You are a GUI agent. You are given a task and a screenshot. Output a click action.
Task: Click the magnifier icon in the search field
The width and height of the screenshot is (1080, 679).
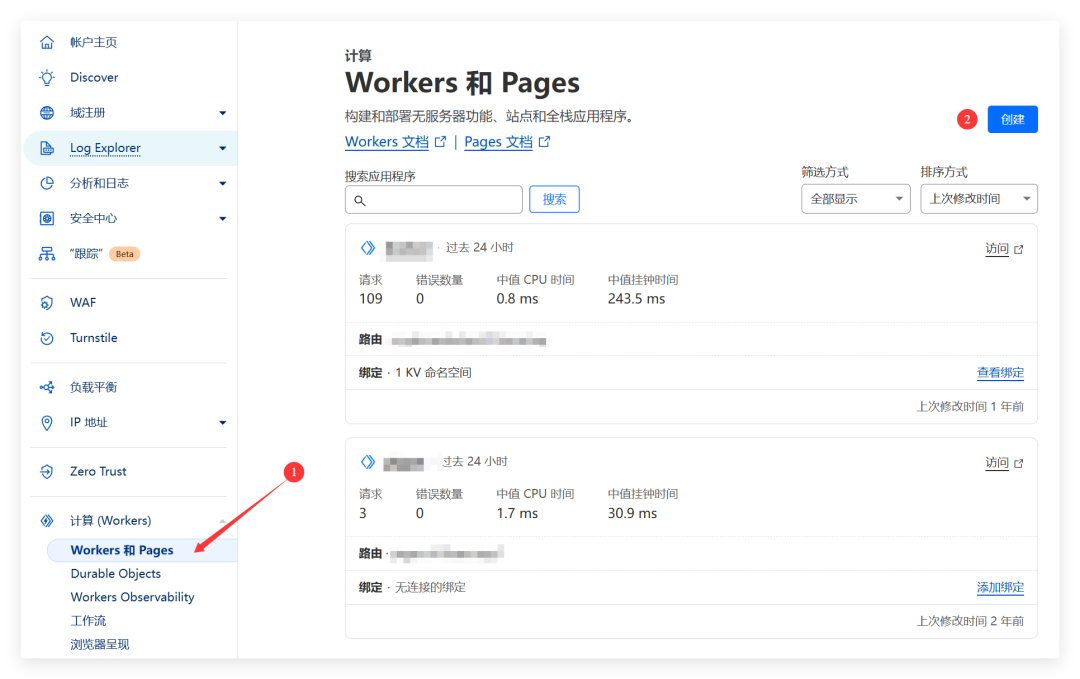pos(360,200)
